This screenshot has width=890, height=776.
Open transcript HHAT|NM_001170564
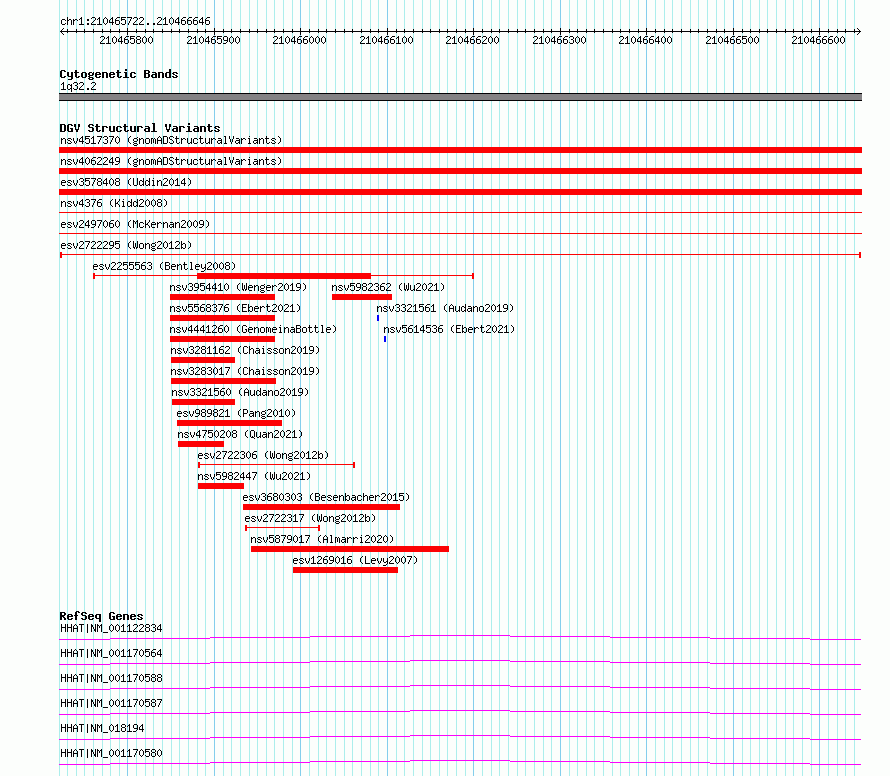click(x=111, y=653)
